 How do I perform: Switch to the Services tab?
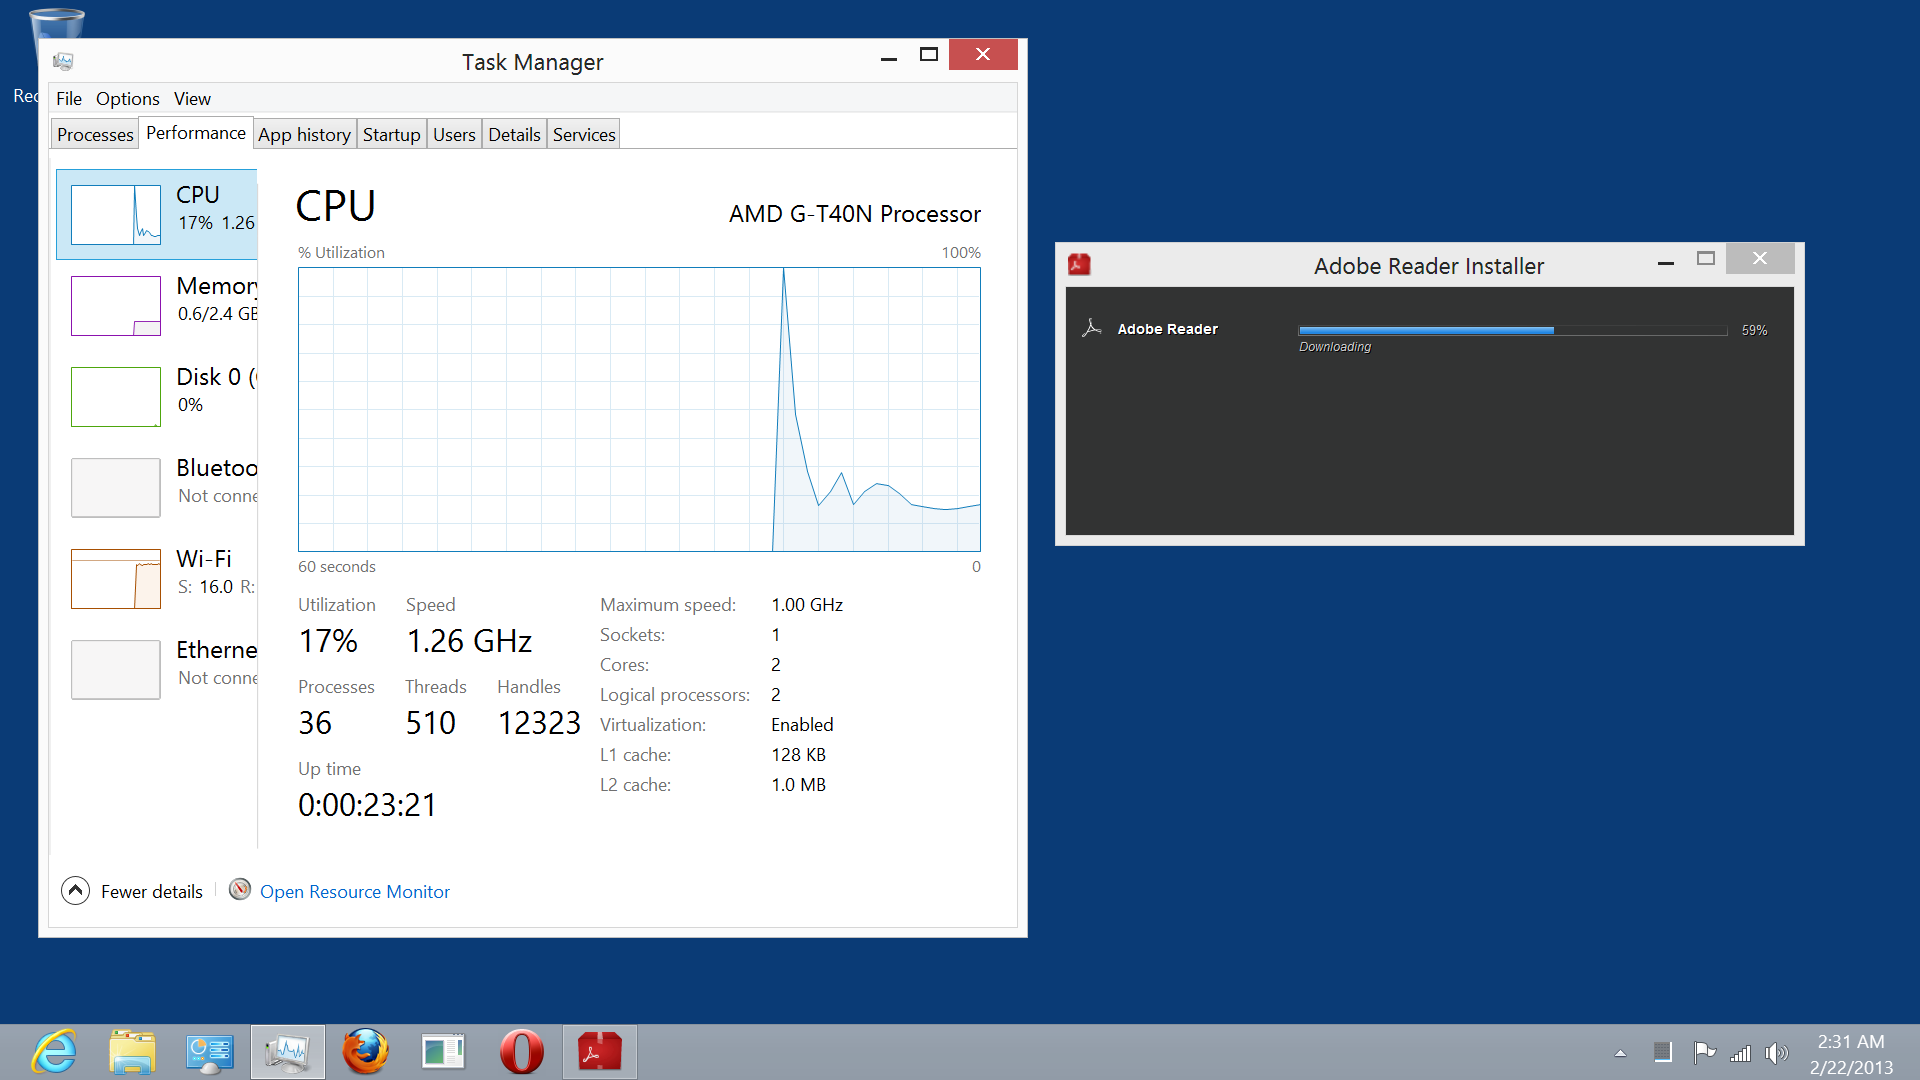click(584, 134)
